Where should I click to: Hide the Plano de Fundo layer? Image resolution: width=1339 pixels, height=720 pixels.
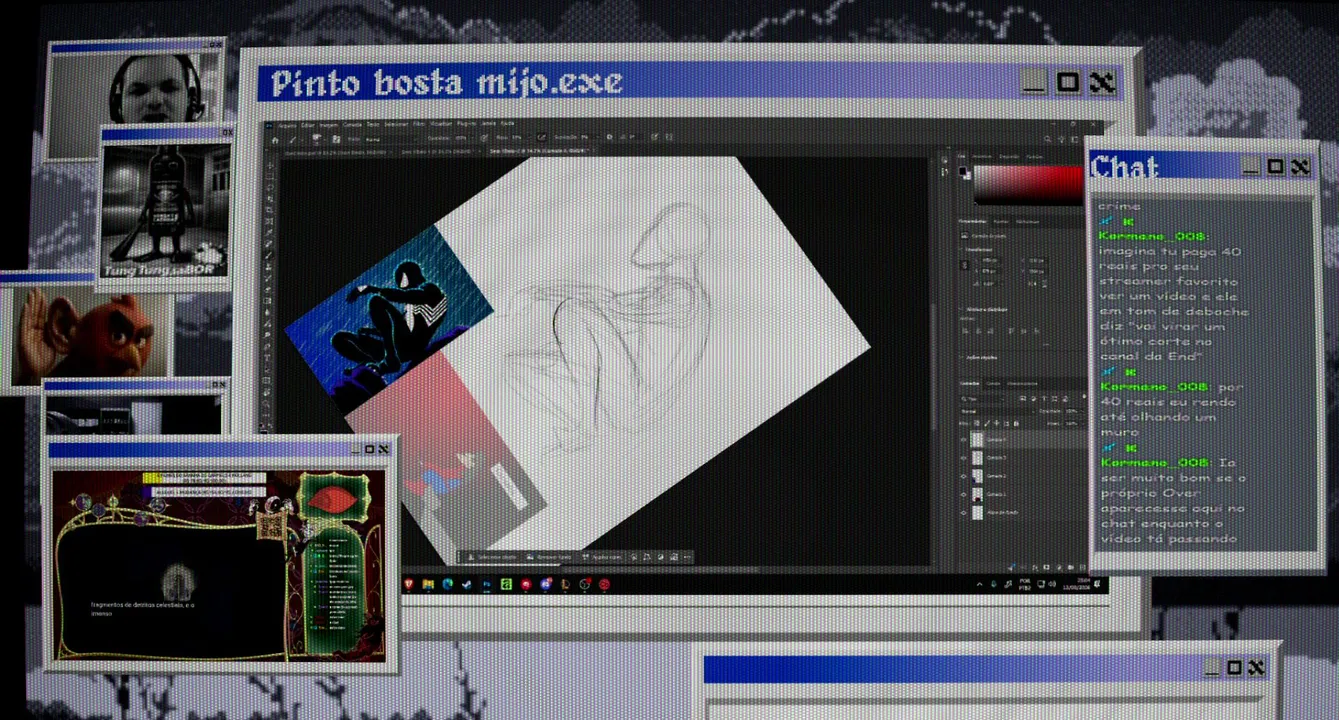click(x=964, y=512)
